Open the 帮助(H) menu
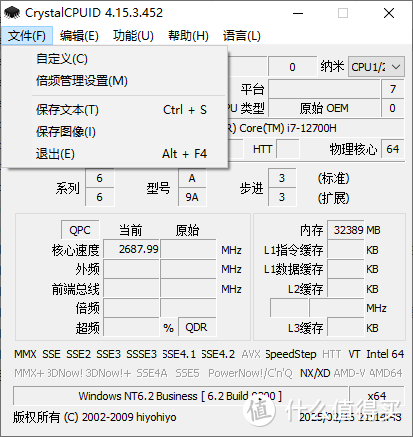The width and height of the screenshot is (413, 437). pyautogui.click(x=188, y=35)
